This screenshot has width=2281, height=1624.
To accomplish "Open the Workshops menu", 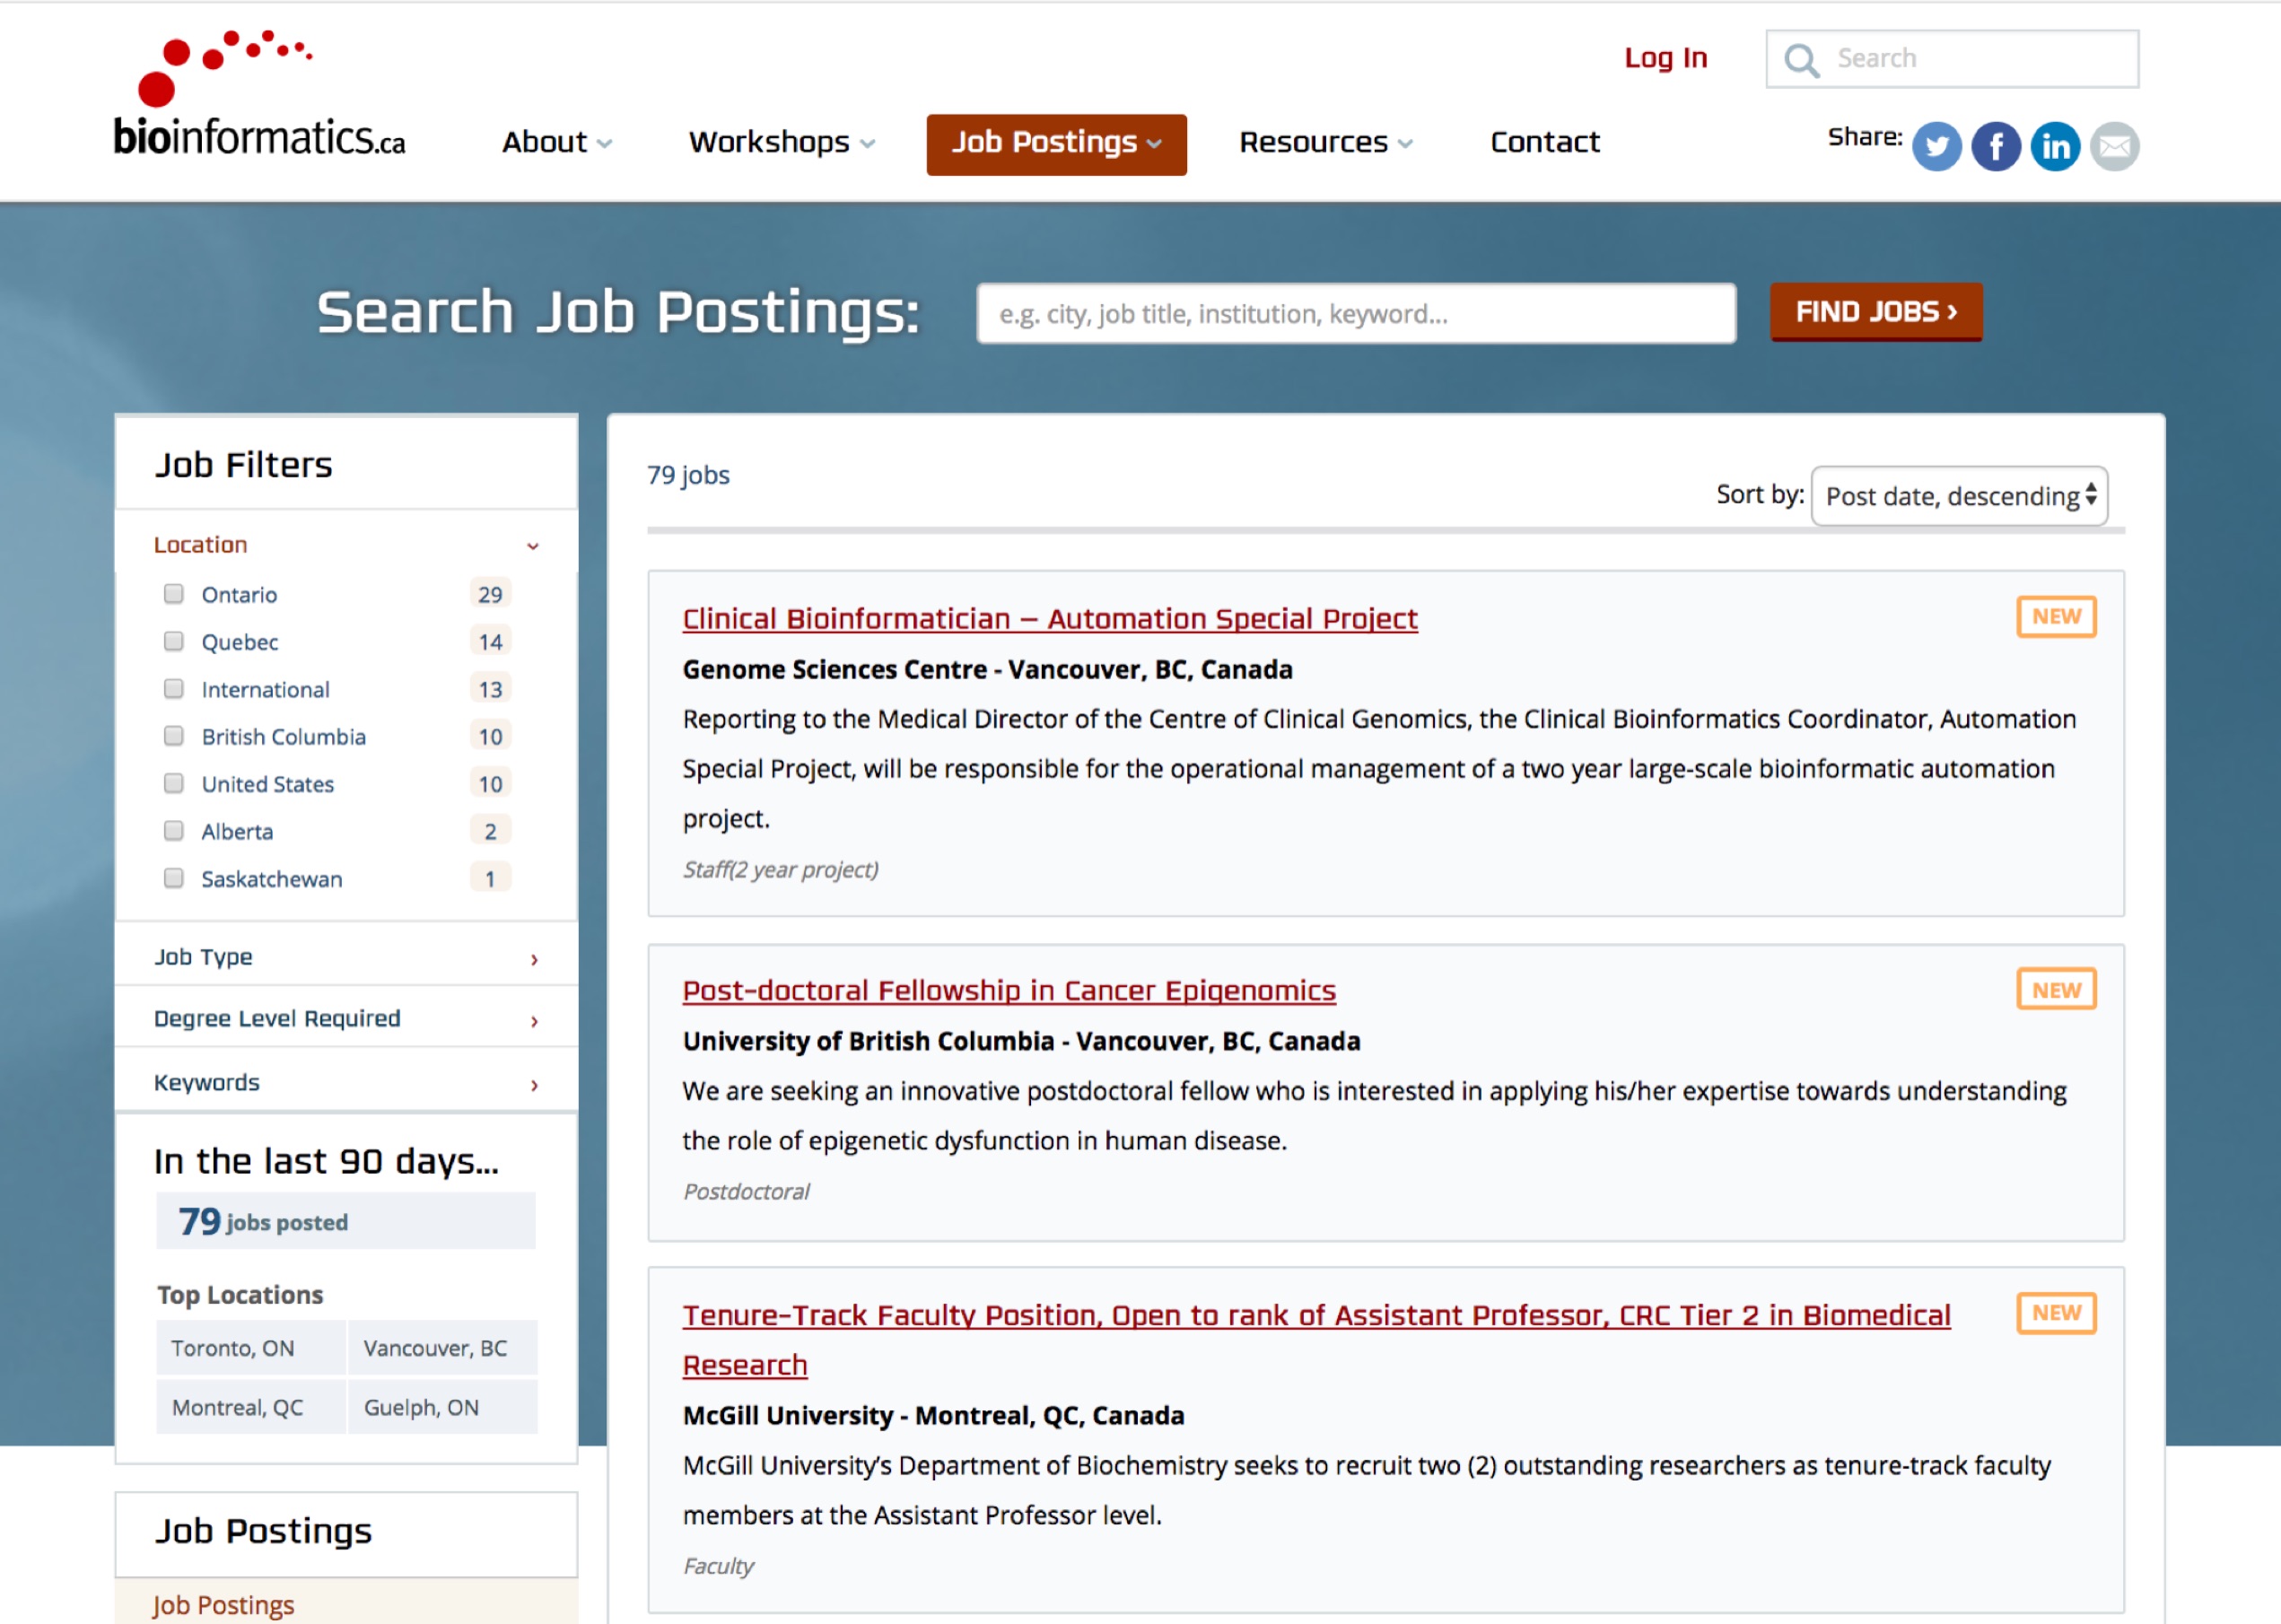I will click(x=781, y=143).
